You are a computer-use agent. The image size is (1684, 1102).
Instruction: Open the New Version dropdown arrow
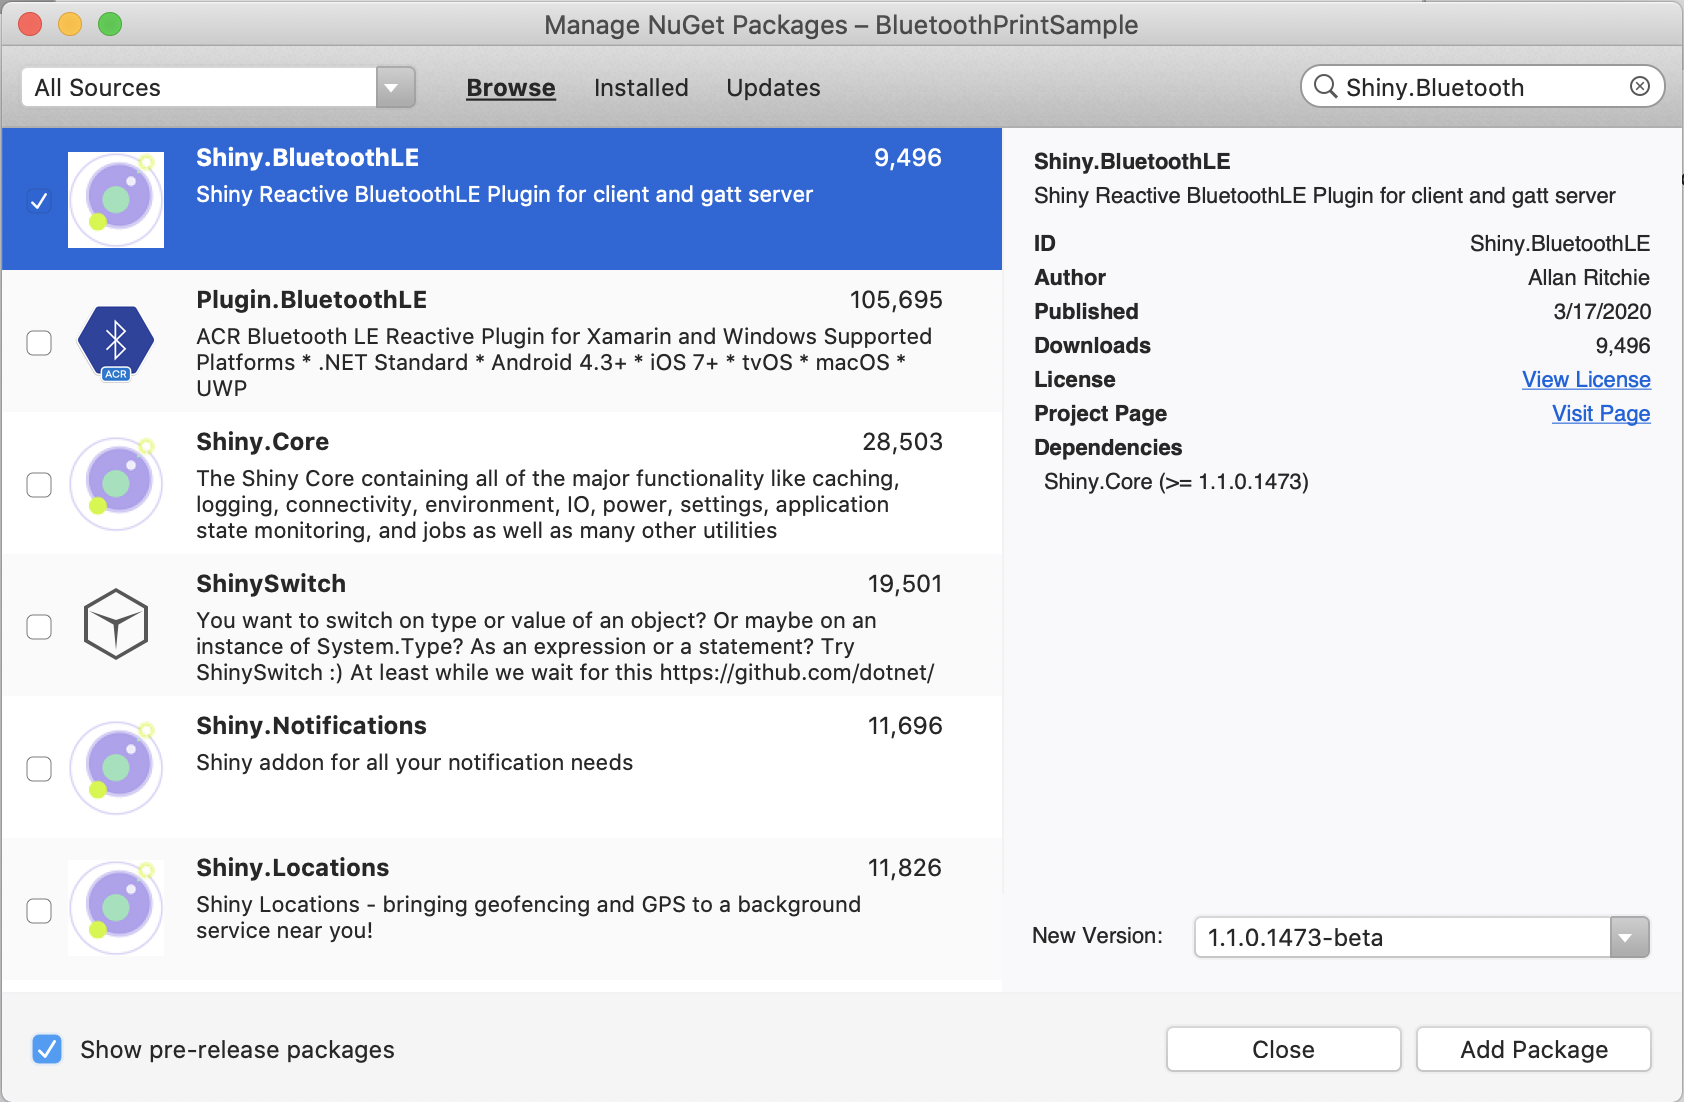(1629, 938)
